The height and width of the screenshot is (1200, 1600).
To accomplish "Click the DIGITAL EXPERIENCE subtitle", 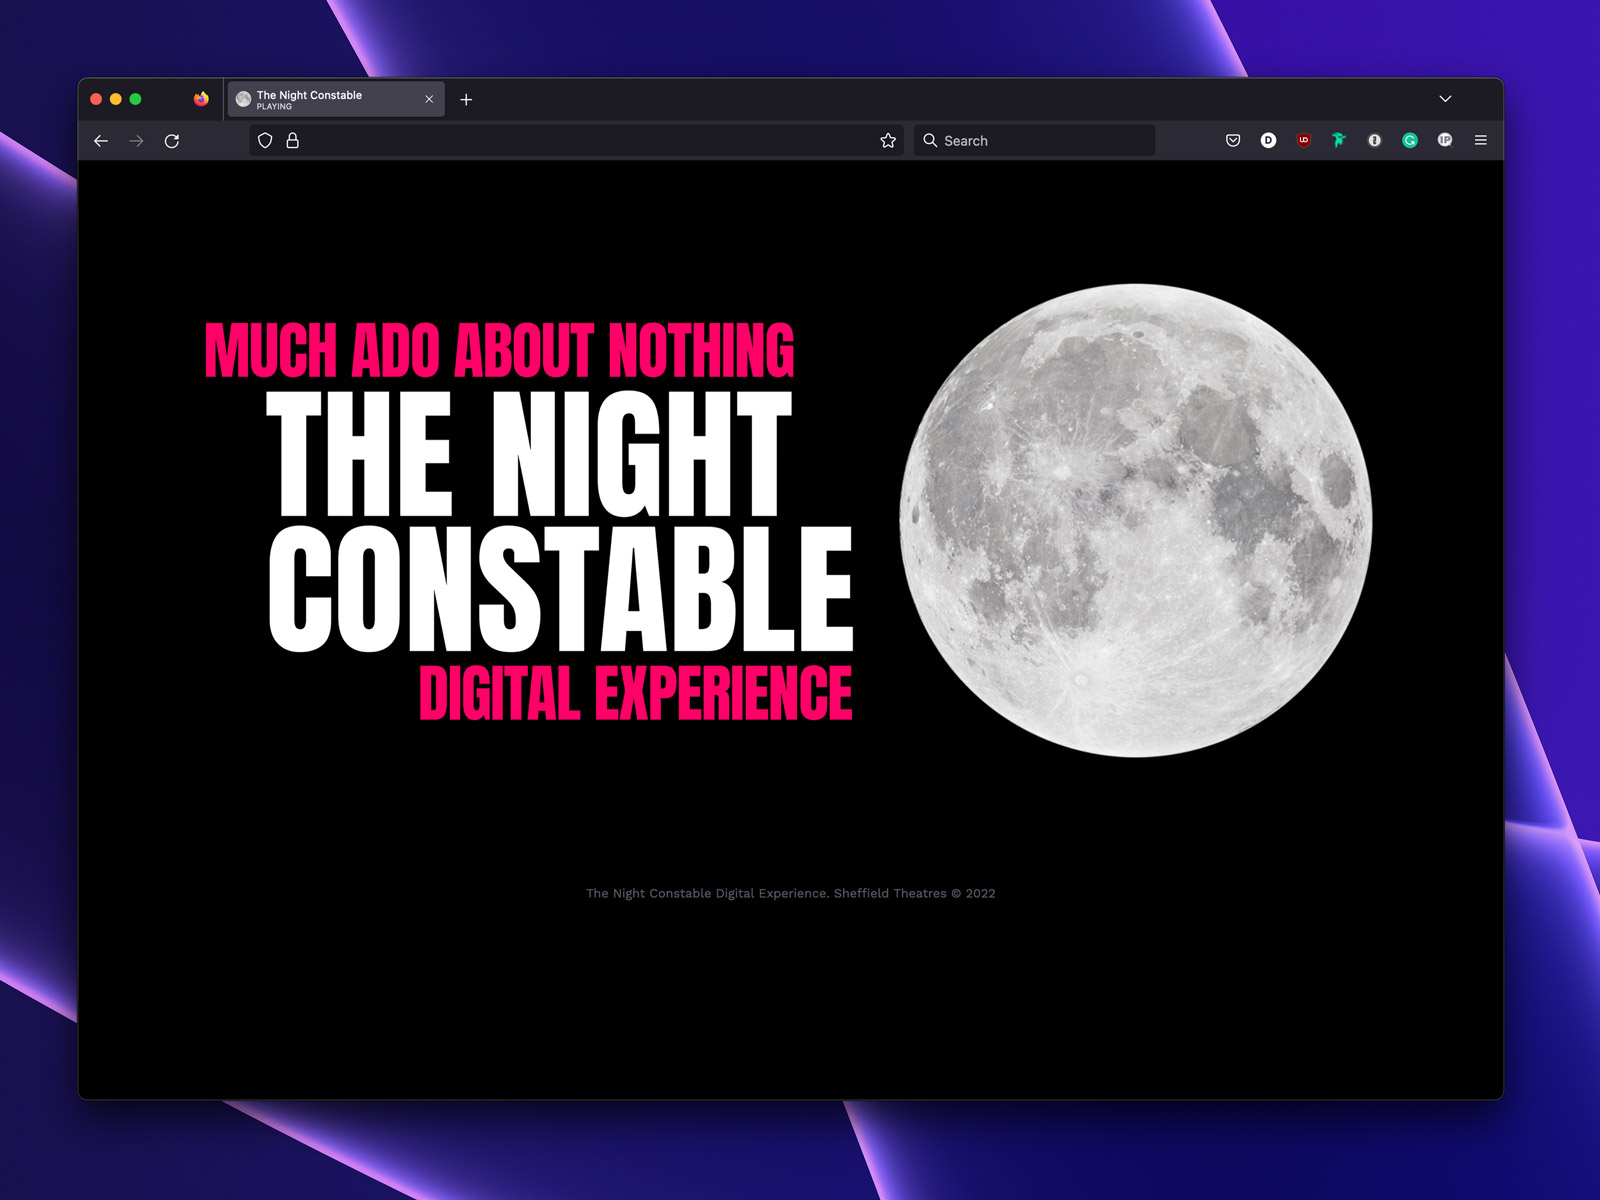I will coord(636,692).
